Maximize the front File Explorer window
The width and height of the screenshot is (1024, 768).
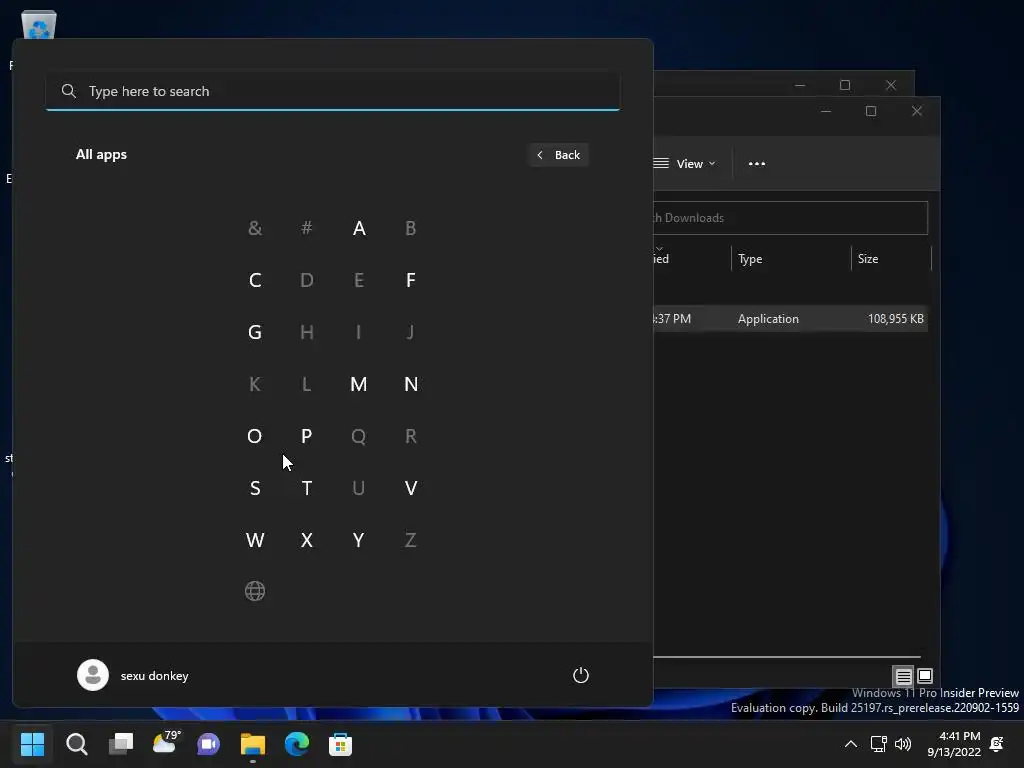tap(871, 111)
